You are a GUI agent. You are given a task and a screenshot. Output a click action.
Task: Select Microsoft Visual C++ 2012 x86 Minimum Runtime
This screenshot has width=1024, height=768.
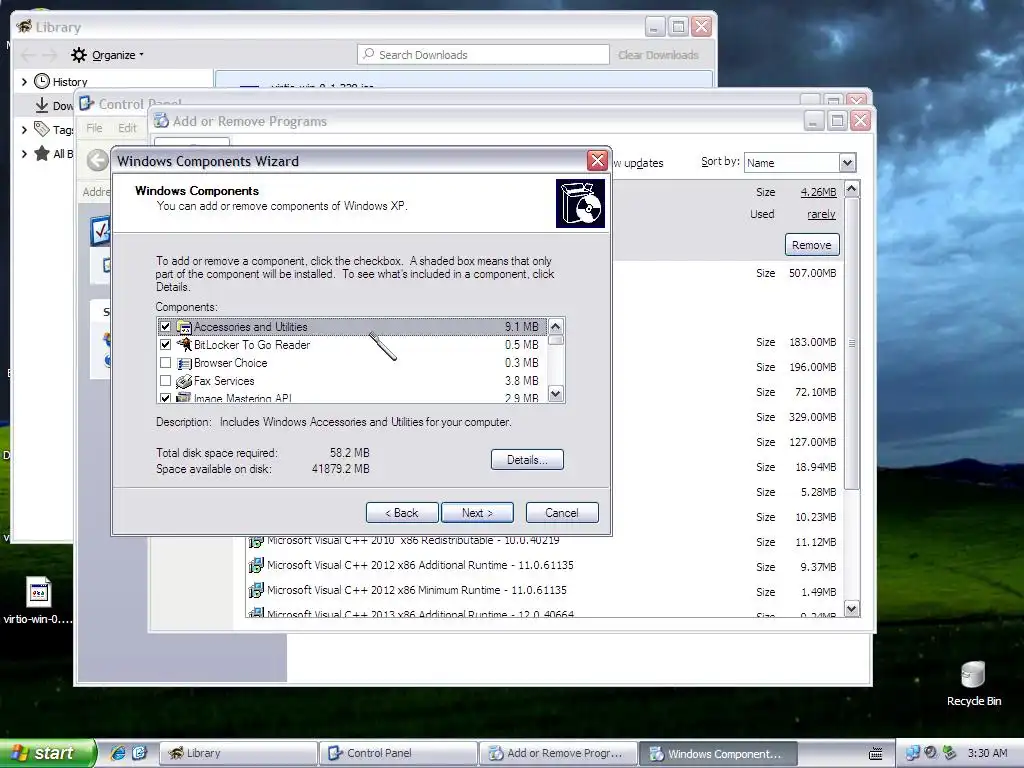coord(417,590)
